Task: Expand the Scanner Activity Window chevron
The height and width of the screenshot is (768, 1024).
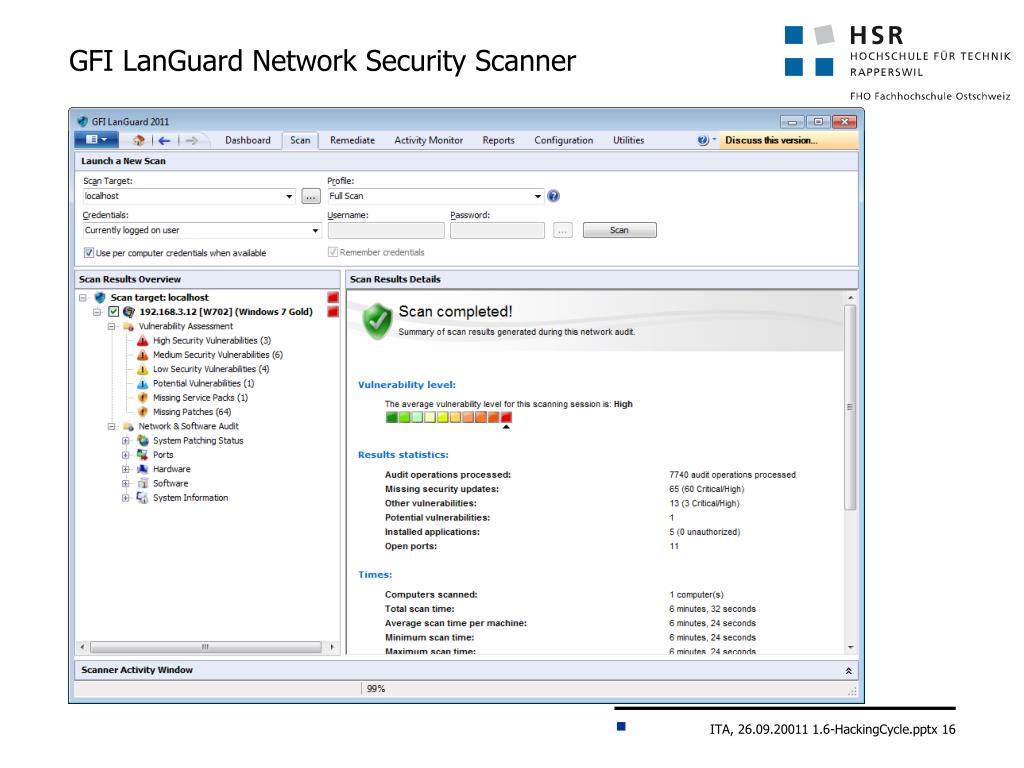Action: pyautogui.click(x=848, y=671)
